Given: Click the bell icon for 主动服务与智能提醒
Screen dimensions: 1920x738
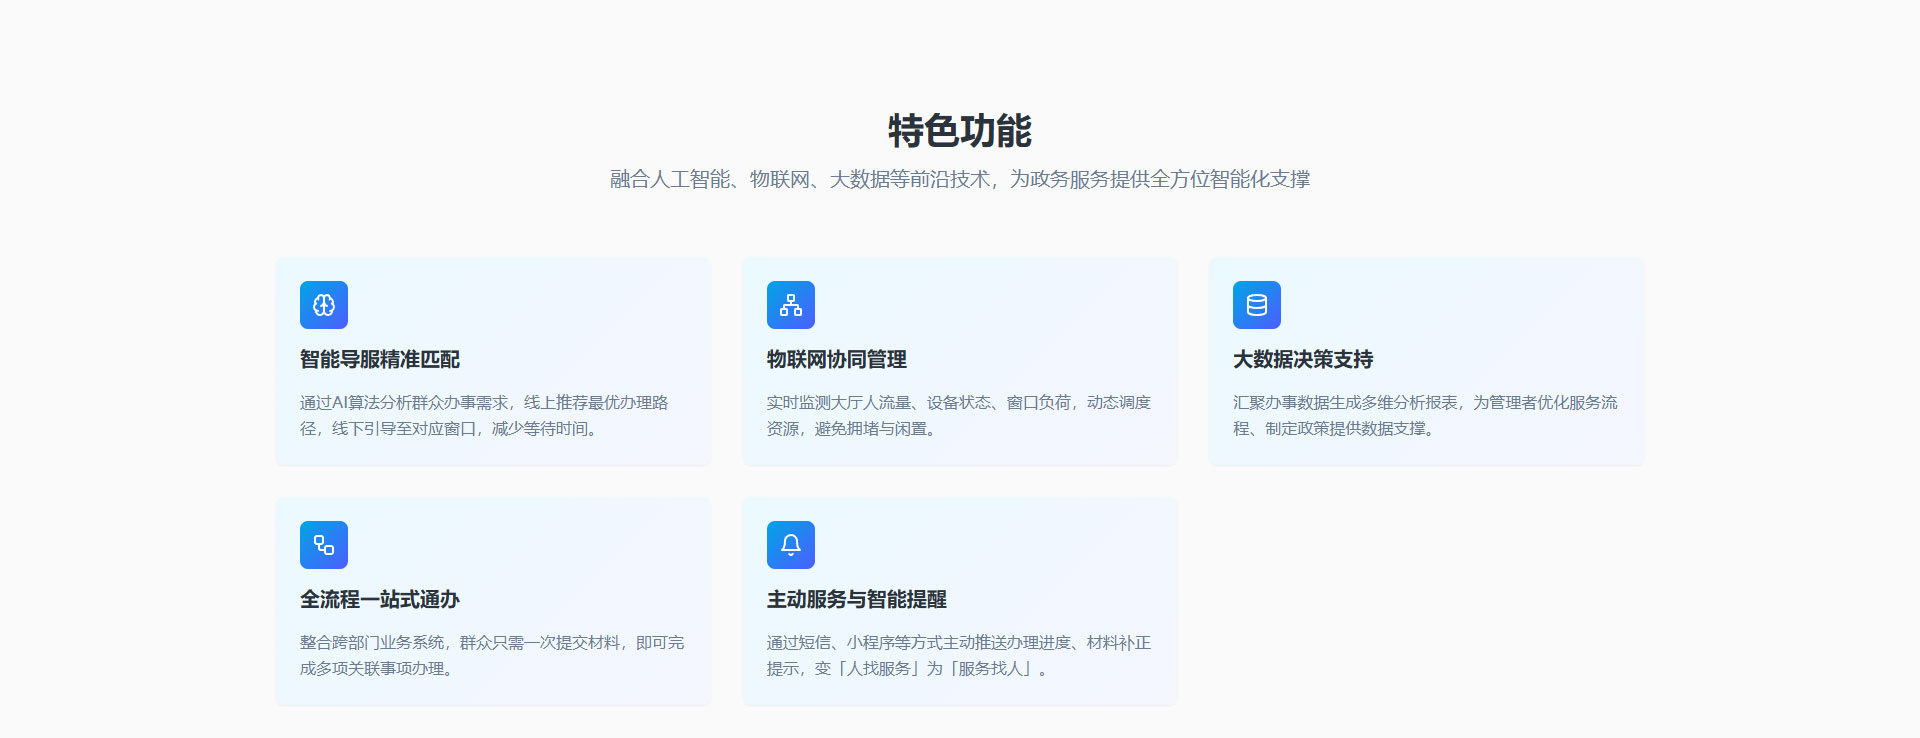Looking at the screenshot, I should [790, 545].
